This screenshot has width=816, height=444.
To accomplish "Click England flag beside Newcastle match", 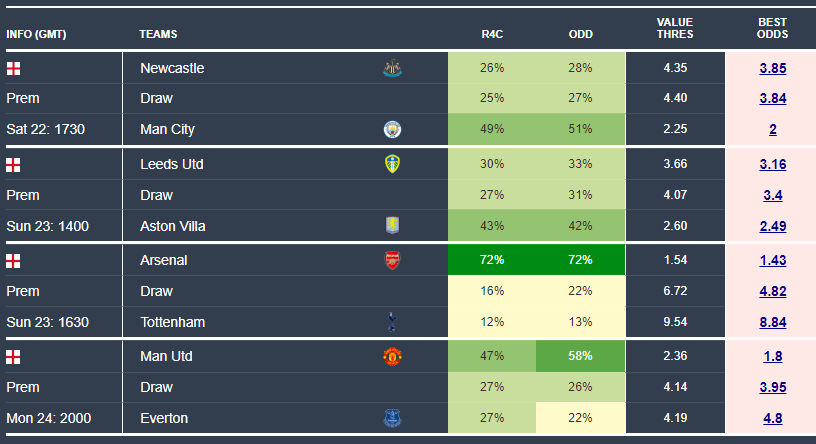I will (x=13, y=69).
